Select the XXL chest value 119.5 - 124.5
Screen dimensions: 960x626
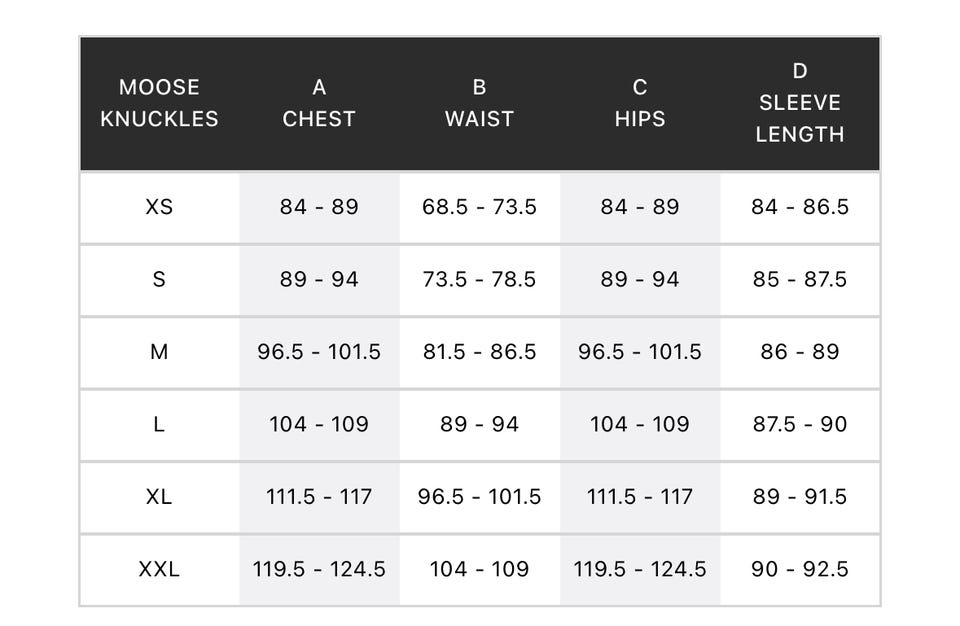coord(319,569)
